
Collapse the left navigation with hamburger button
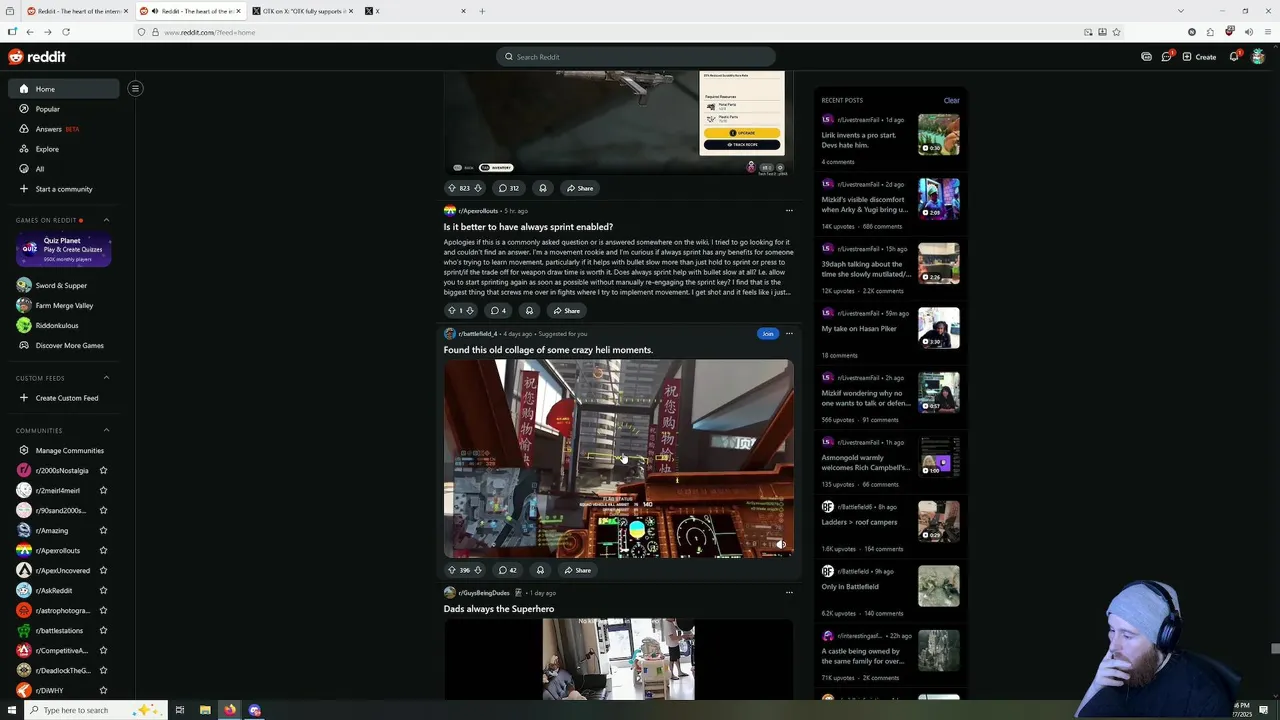135,88
